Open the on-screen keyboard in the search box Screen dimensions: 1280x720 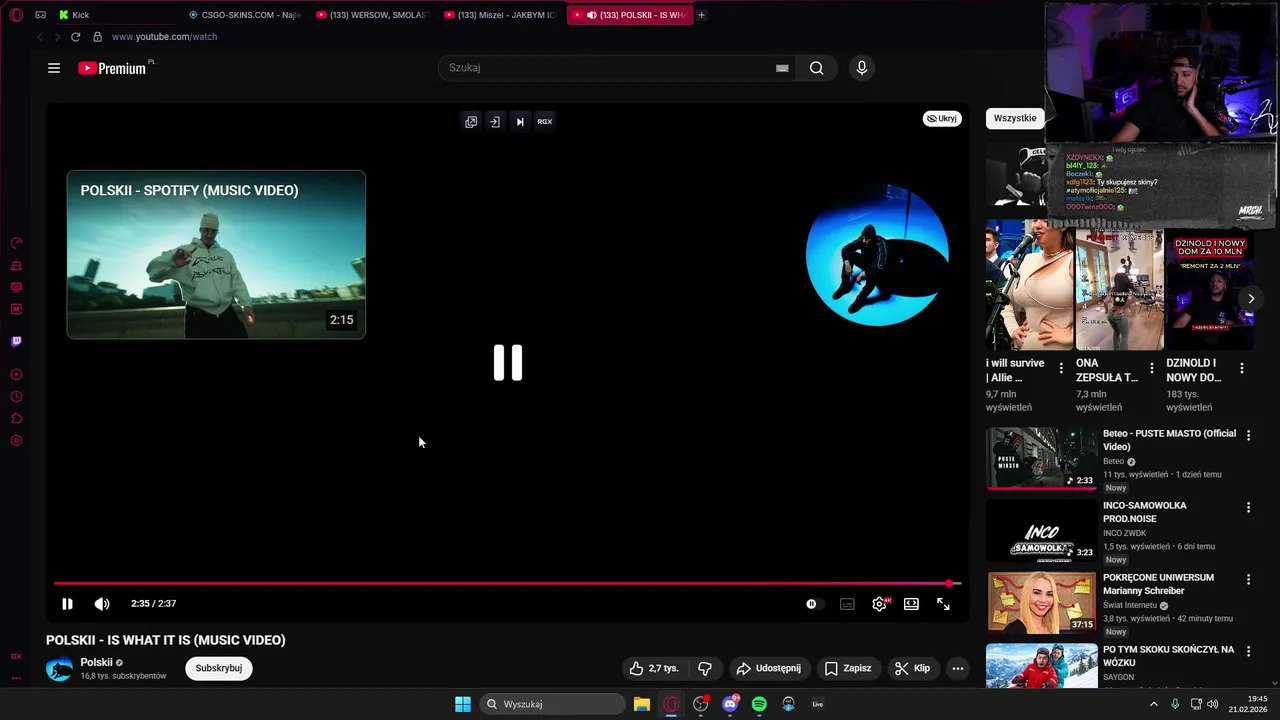(782, 68)
